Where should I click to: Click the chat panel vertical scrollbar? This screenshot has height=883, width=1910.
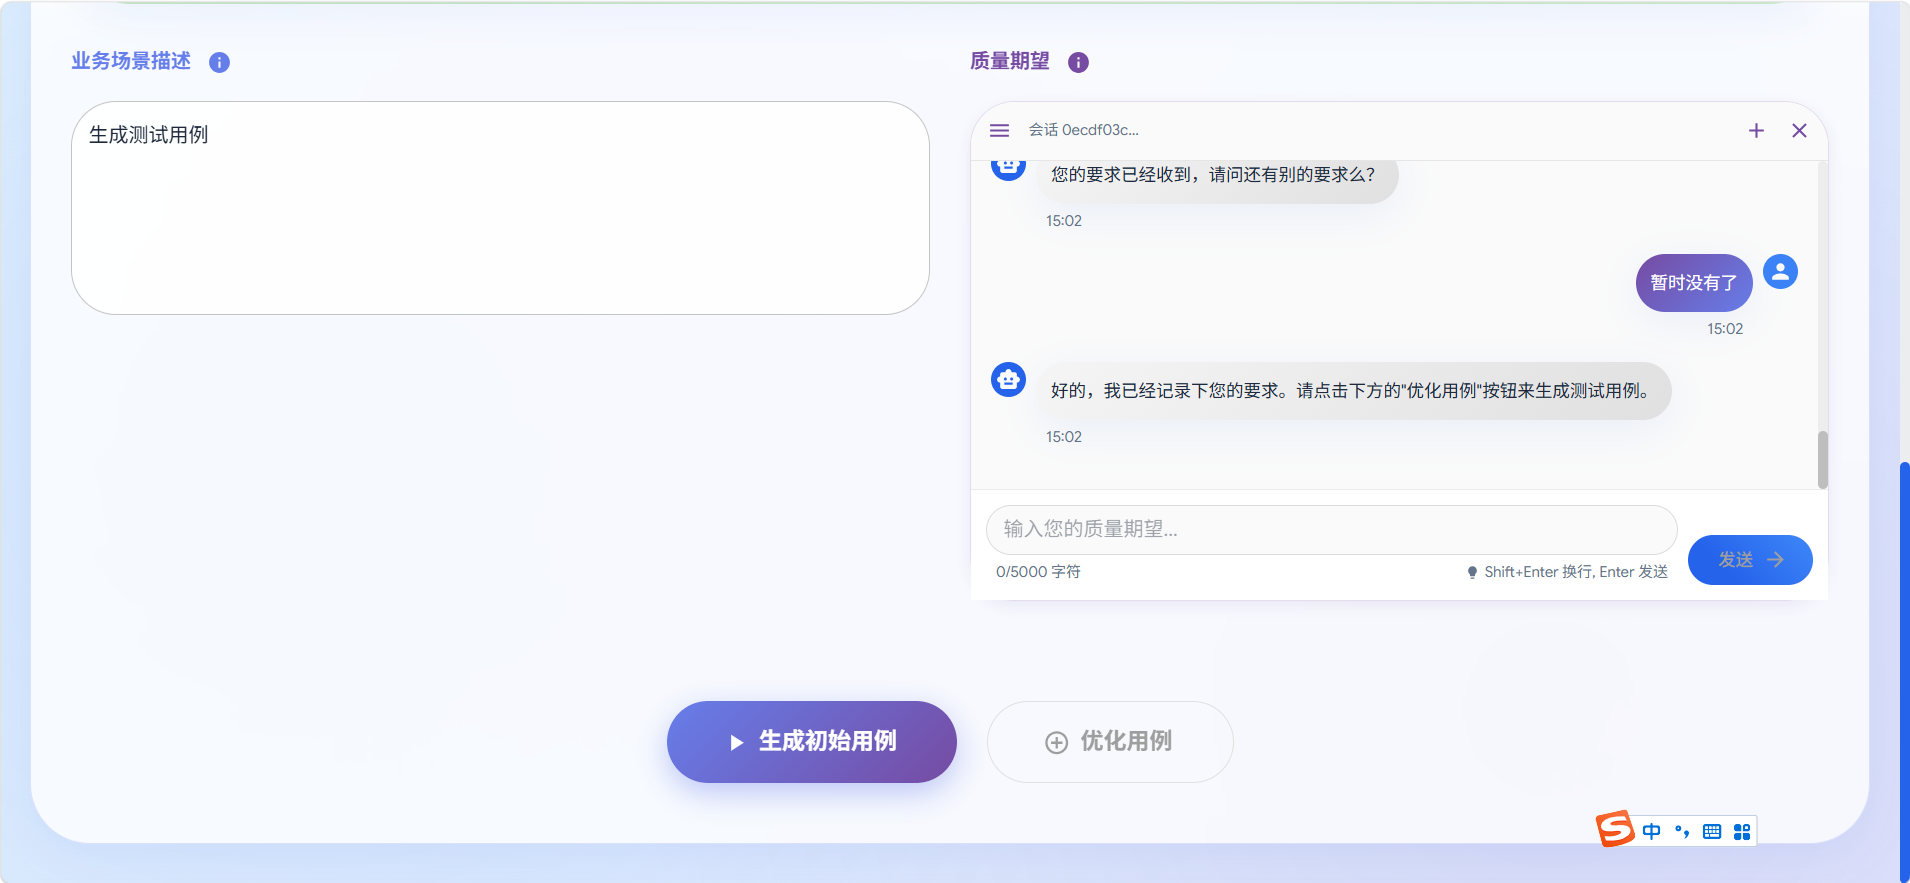point(1822,460)
